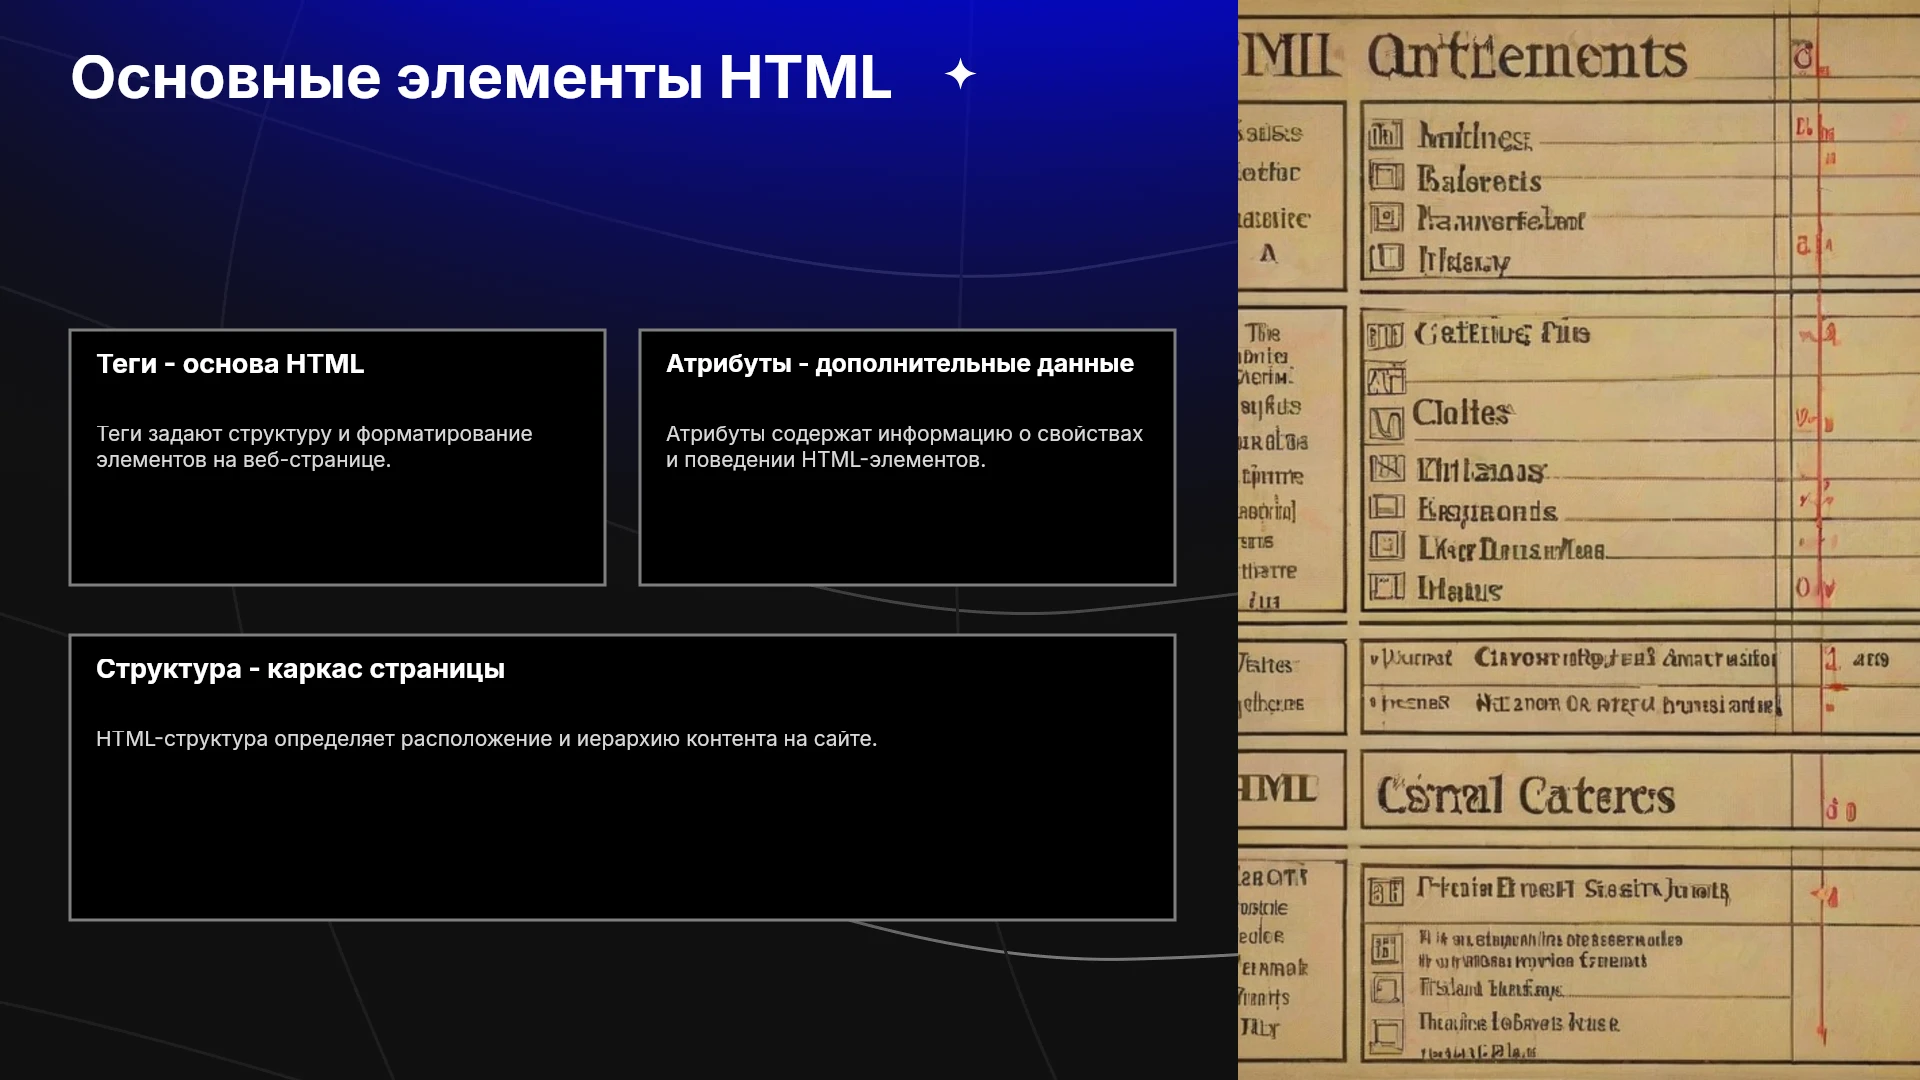Screen dimensions: 1920x1080
Task: Select the description text about attributes of HTML-элементов
Action: pos(904,447)
